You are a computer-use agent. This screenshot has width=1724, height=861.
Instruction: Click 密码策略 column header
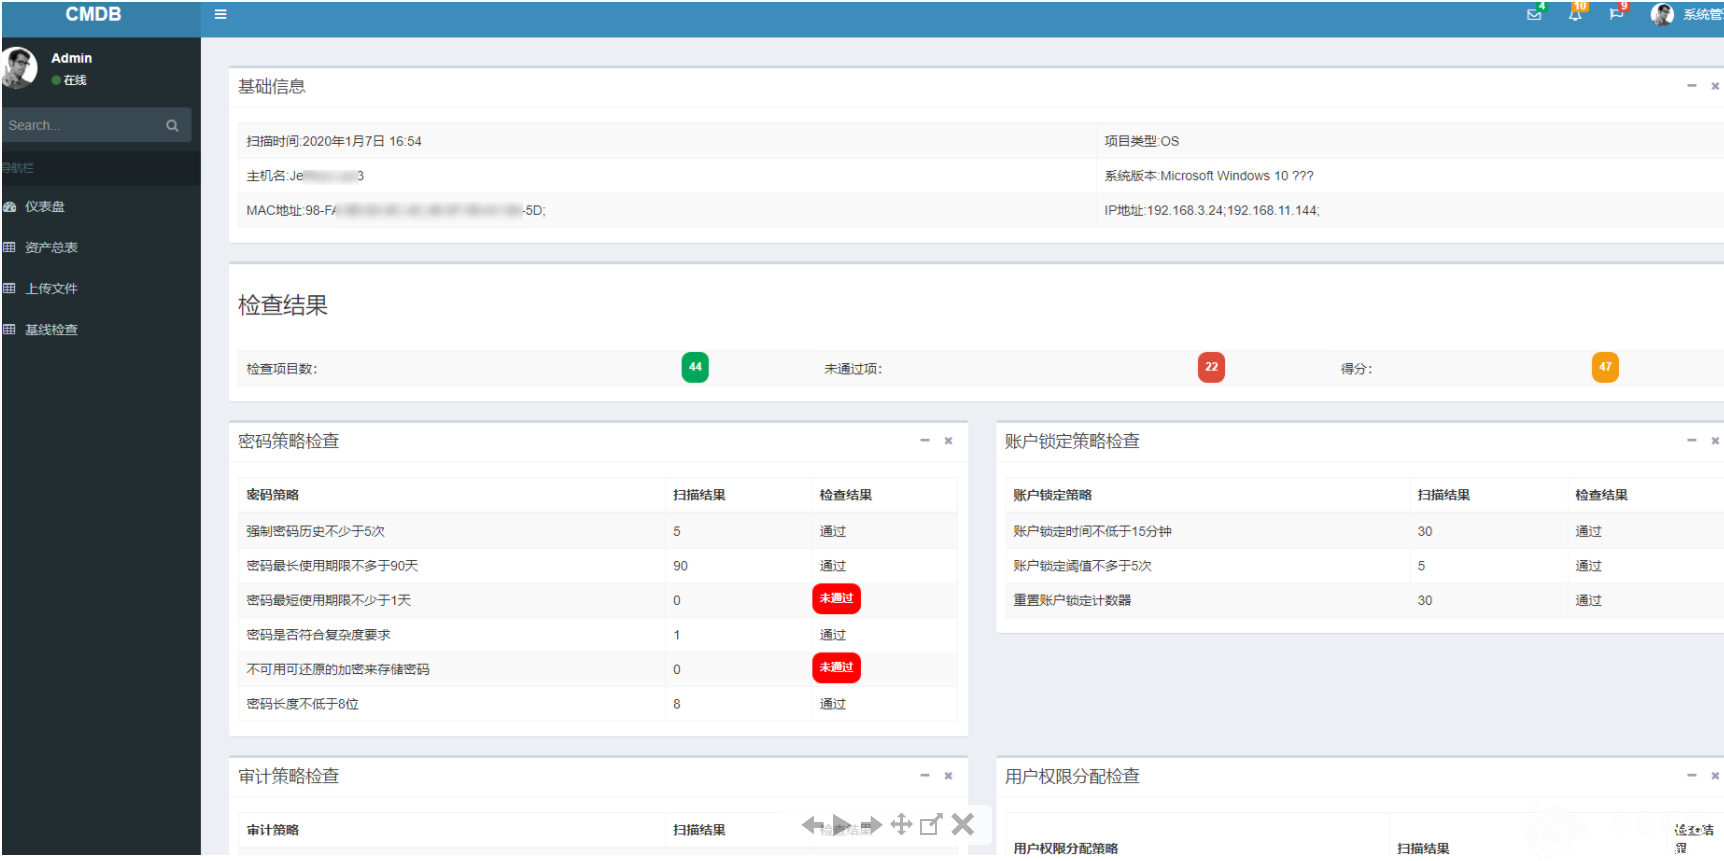coord(272,495)
